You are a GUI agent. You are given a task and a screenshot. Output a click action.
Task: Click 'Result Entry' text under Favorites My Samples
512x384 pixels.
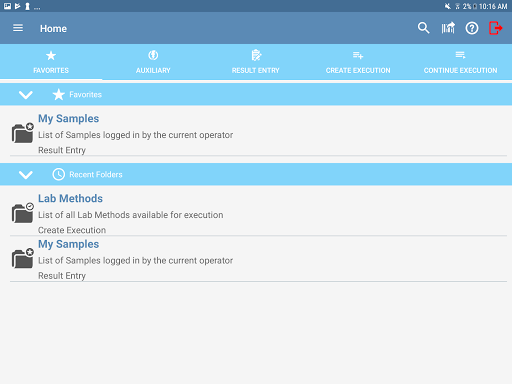click(x=62, y=150)
